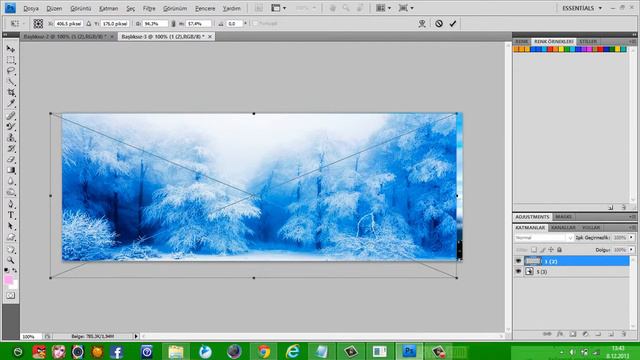
Task: Open the layer blend mode dropdown
Action: 544,238
